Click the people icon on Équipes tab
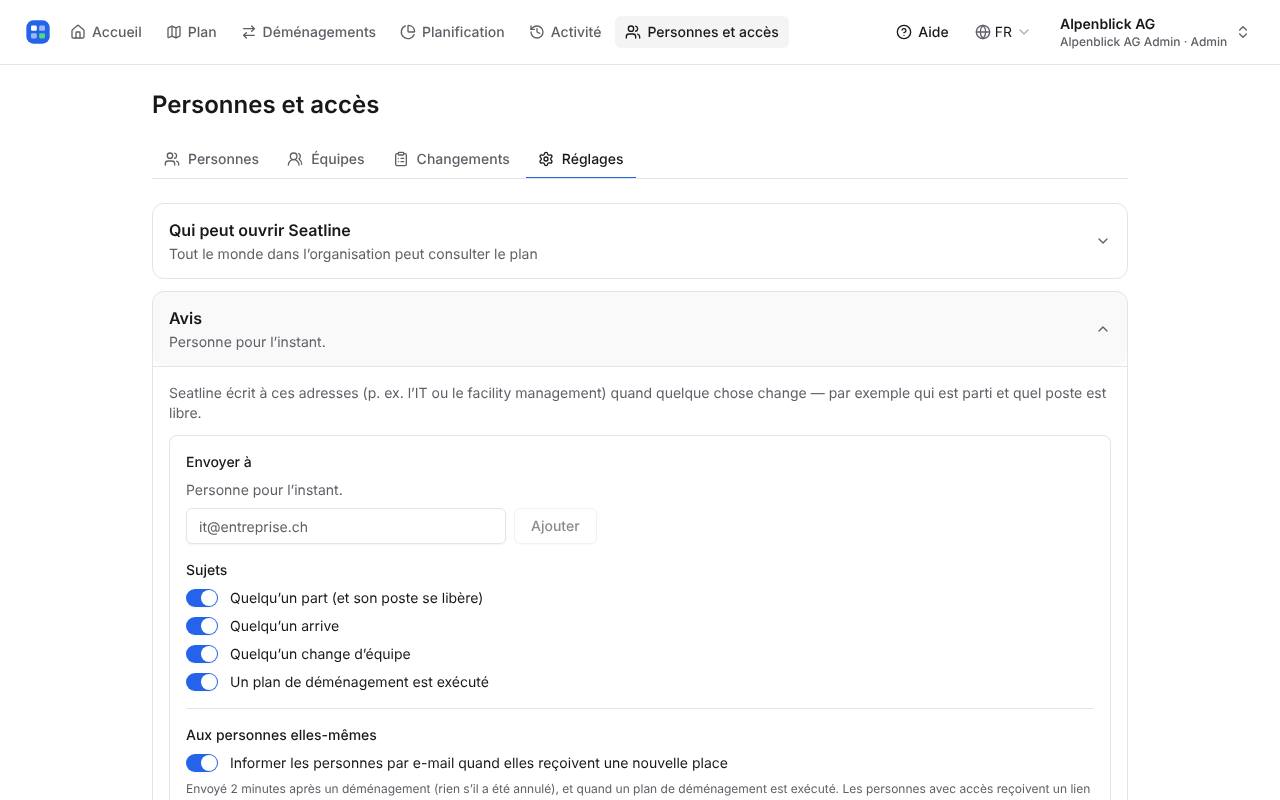The height and width of the screenshot is (800, 1280). (x=295, y=159)
